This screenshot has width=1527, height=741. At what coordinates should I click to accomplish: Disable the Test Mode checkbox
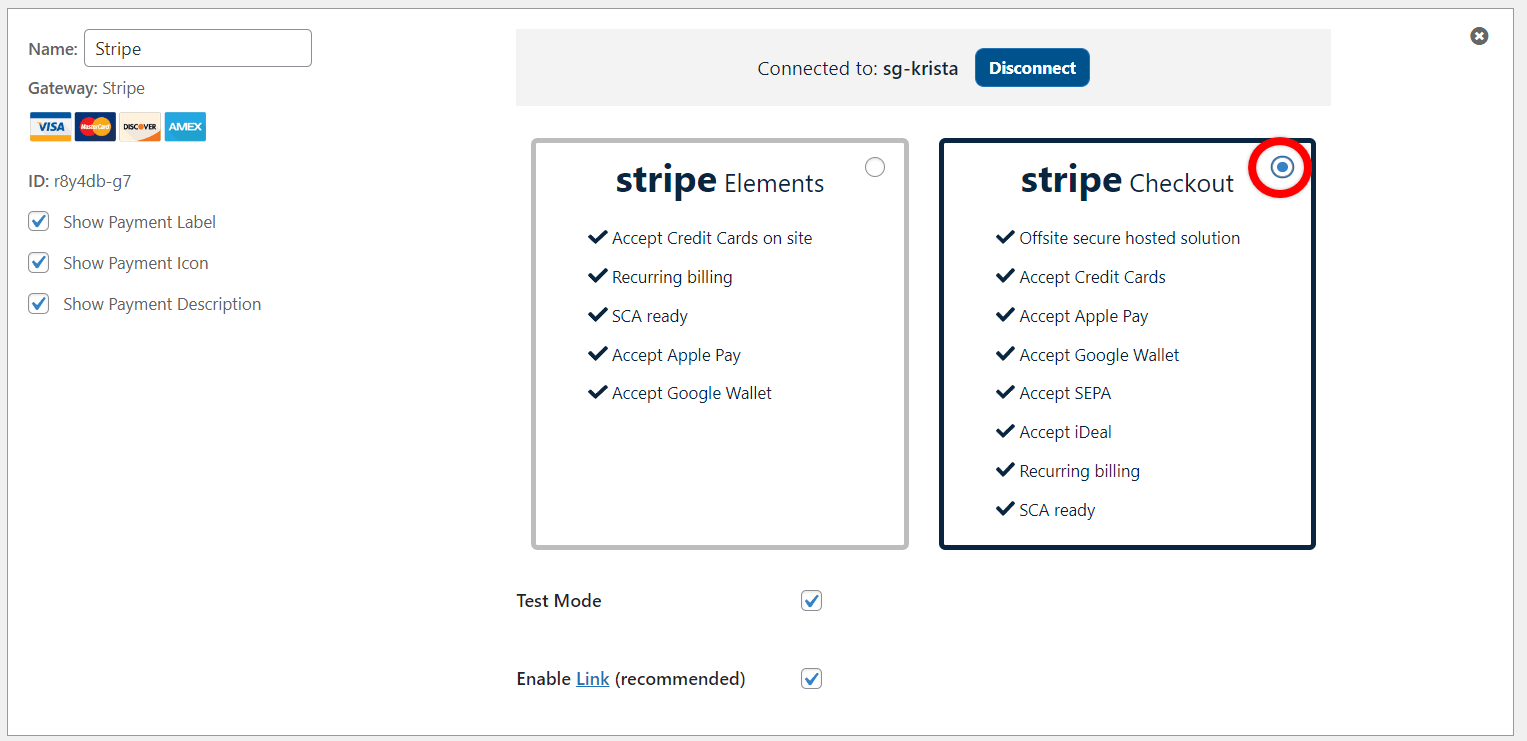(x=811, y=601)
